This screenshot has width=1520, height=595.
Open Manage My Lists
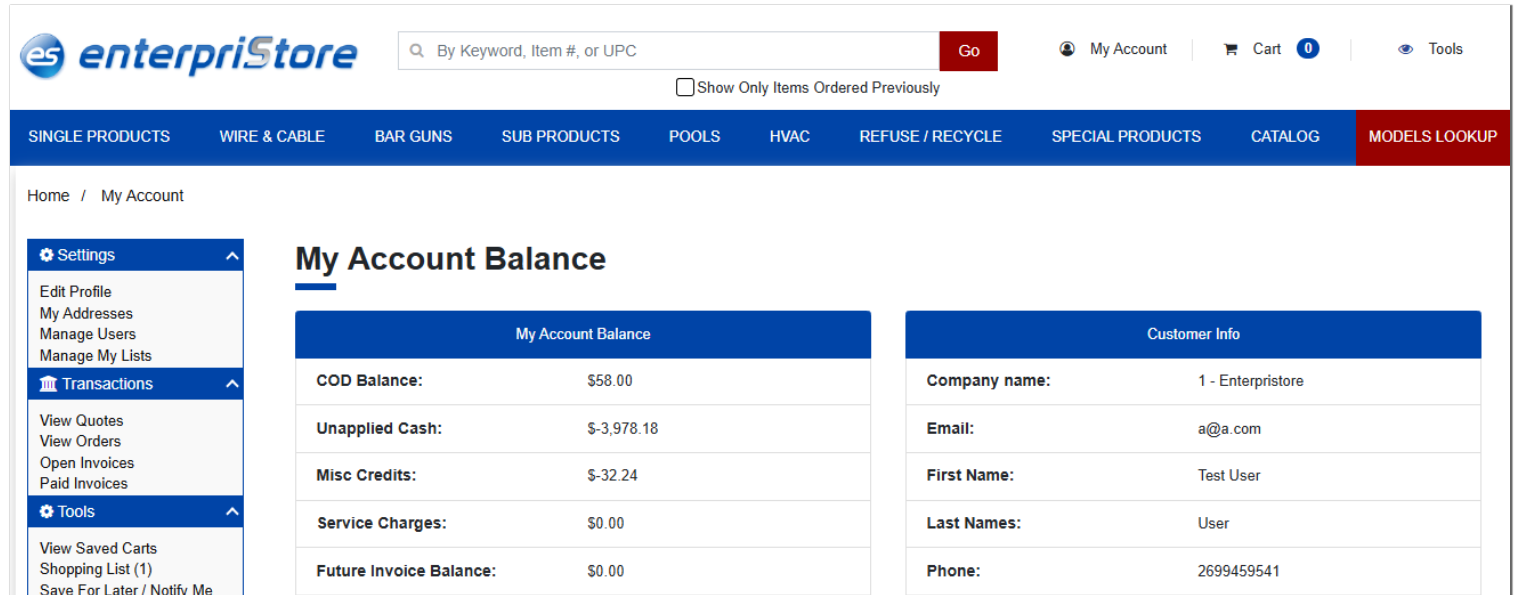[95, 356]
